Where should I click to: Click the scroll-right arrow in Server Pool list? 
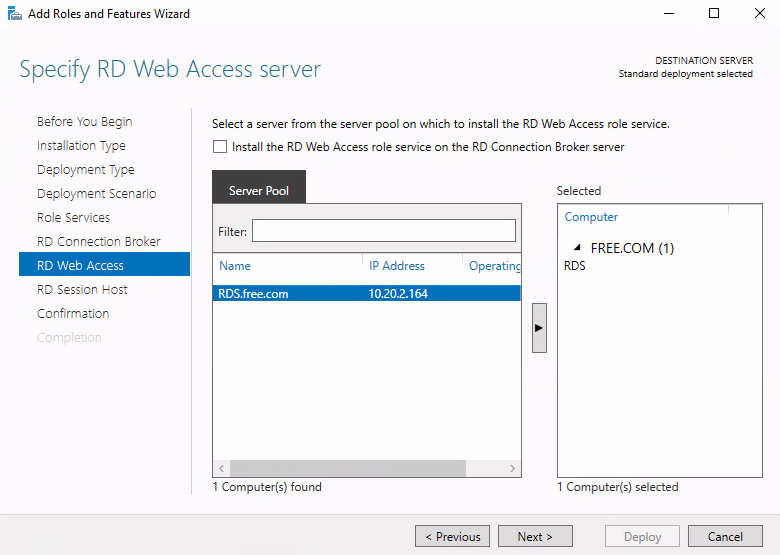tap(512, 468)
